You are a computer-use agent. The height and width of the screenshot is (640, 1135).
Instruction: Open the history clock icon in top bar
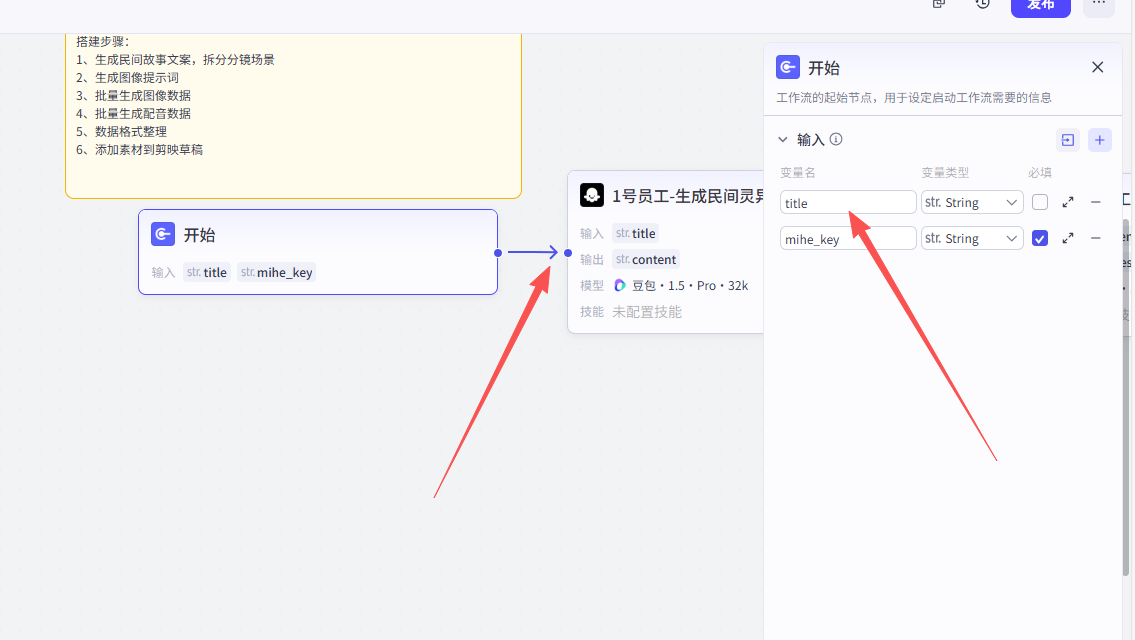point(983,4)
